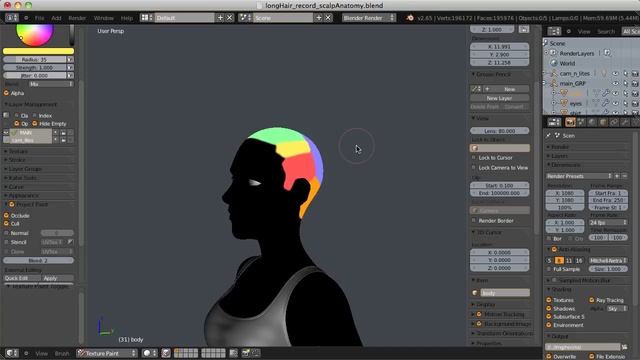Viewport: 640px width, 360px height.
Task: Click the folder icon beside output path
Action: 624,347
